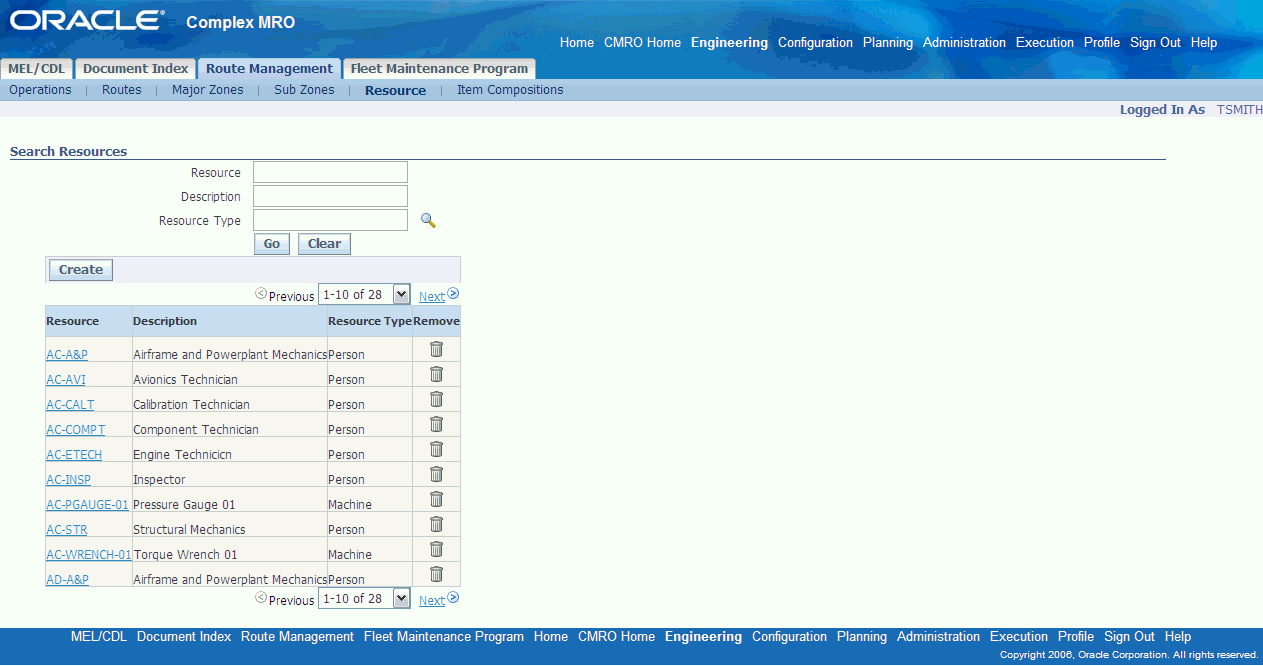Image resolution: width=1263 pixels, height=666 pixels.
Task: Open Configuration in top header
Action: point(815,43)
